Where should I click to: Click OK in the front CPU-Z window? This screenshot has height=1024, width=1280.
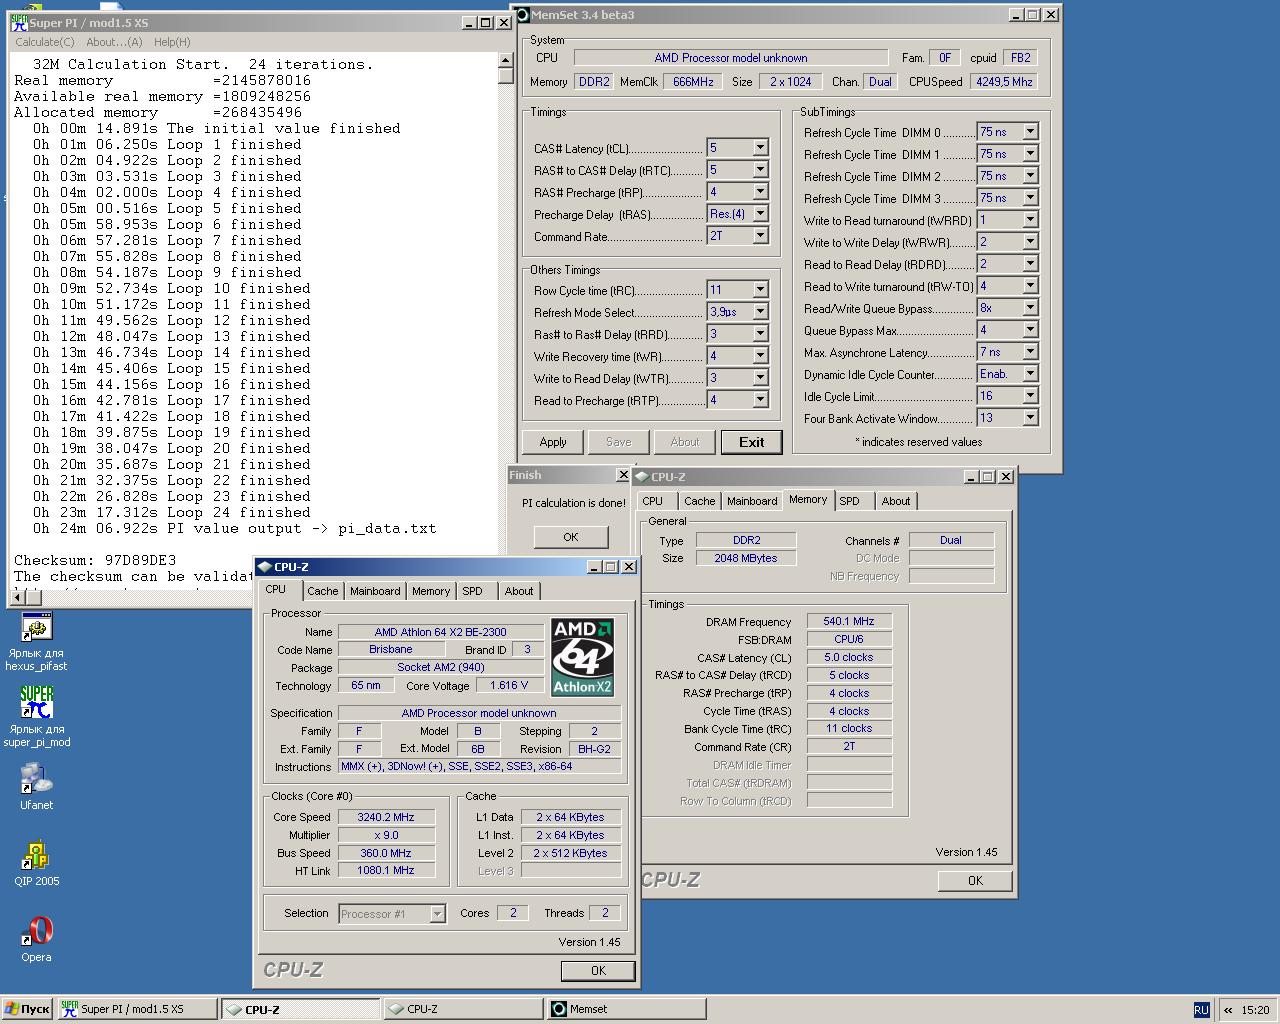click(598, 970)
